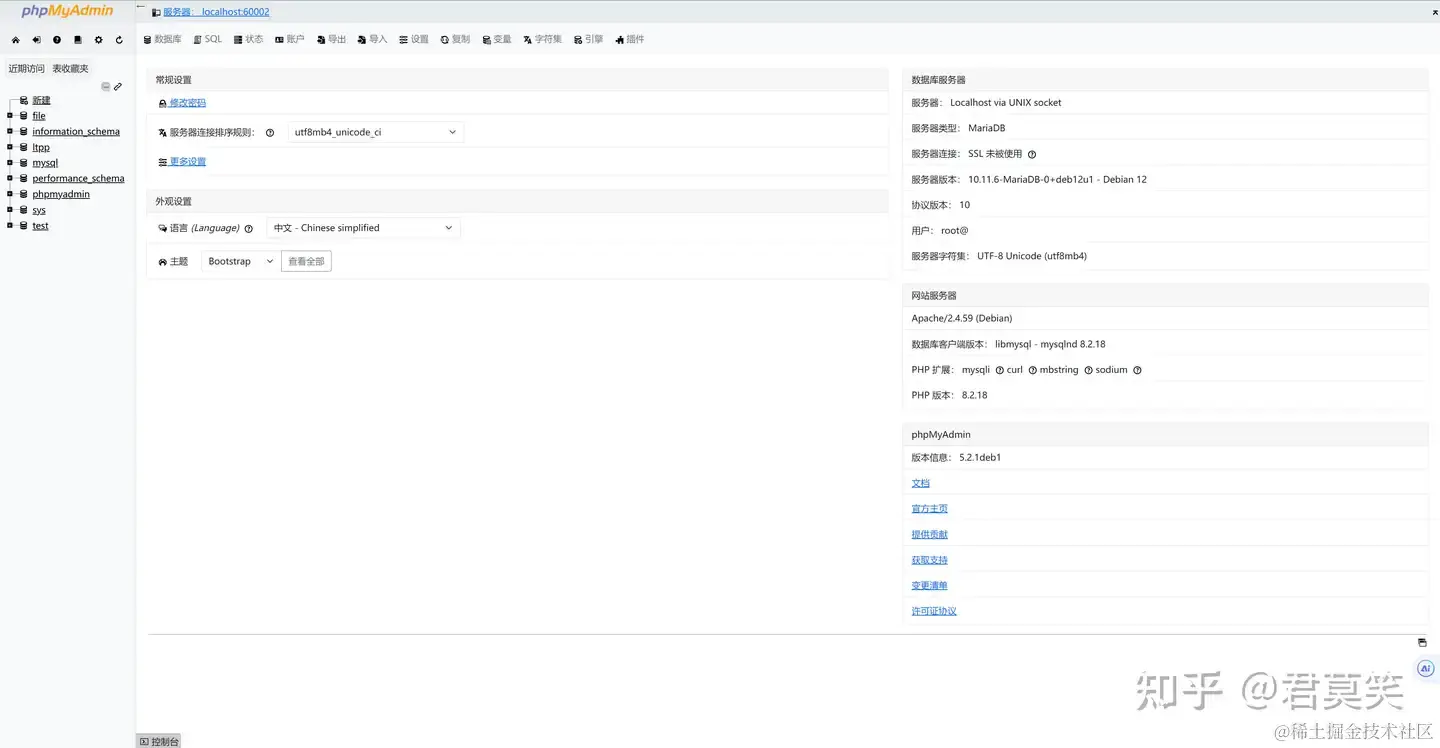Viewport: 1440px width, 748px height.
Task: Open the utf8mb4_unicode_ci collation dropdown
Action: click(375, 132)
